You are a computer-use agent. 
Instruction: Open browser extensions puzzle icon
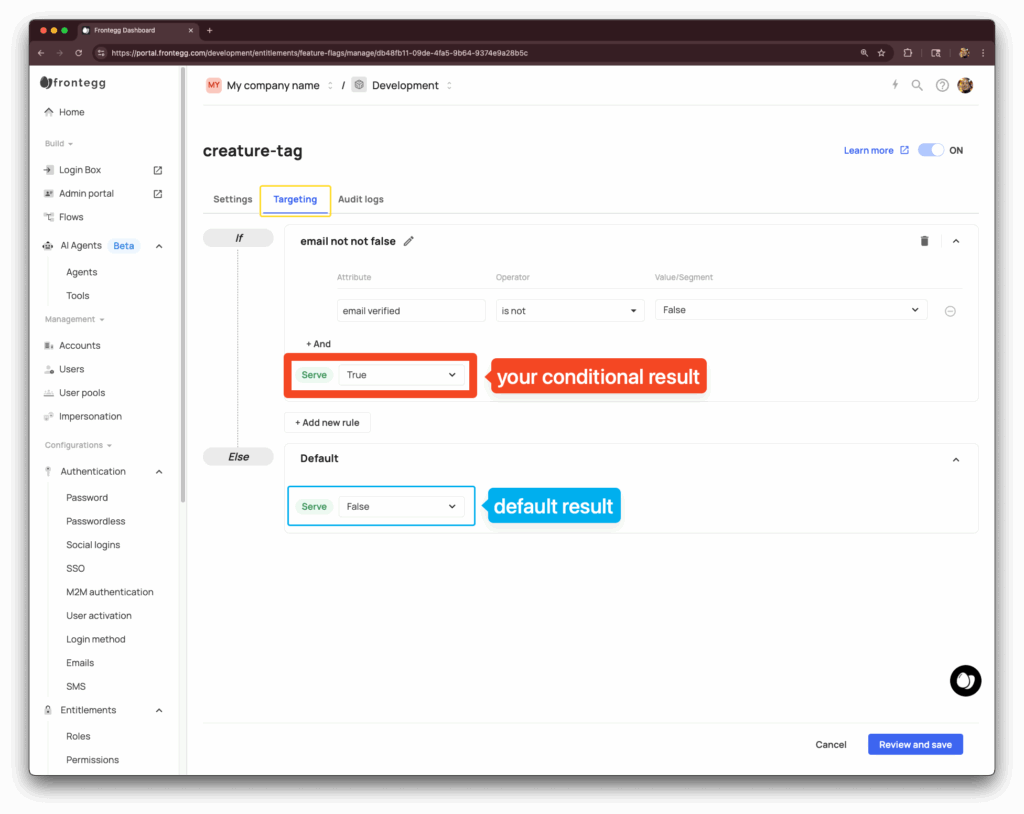(x=908, y=53)
